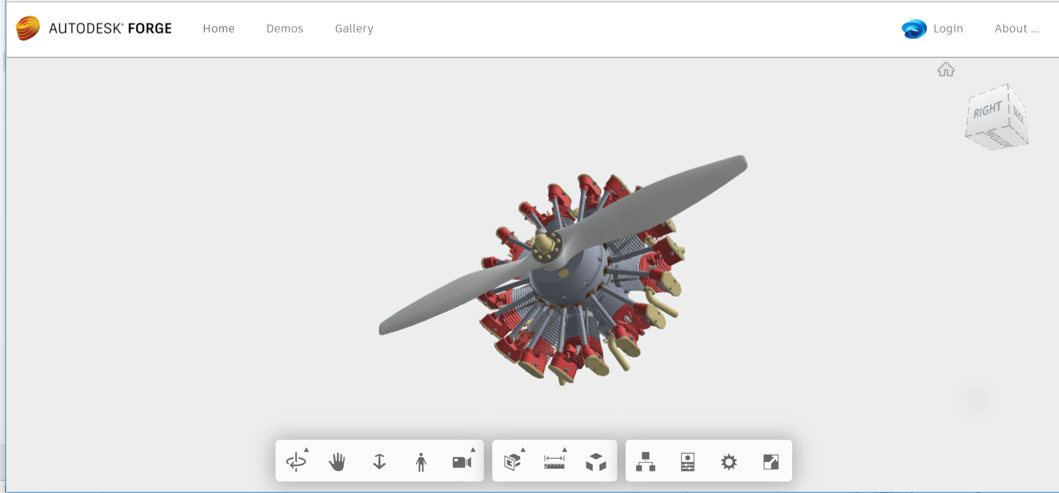Go to the Home page
The height and width of the screenshot is (493, 1059).
[219, 28]
